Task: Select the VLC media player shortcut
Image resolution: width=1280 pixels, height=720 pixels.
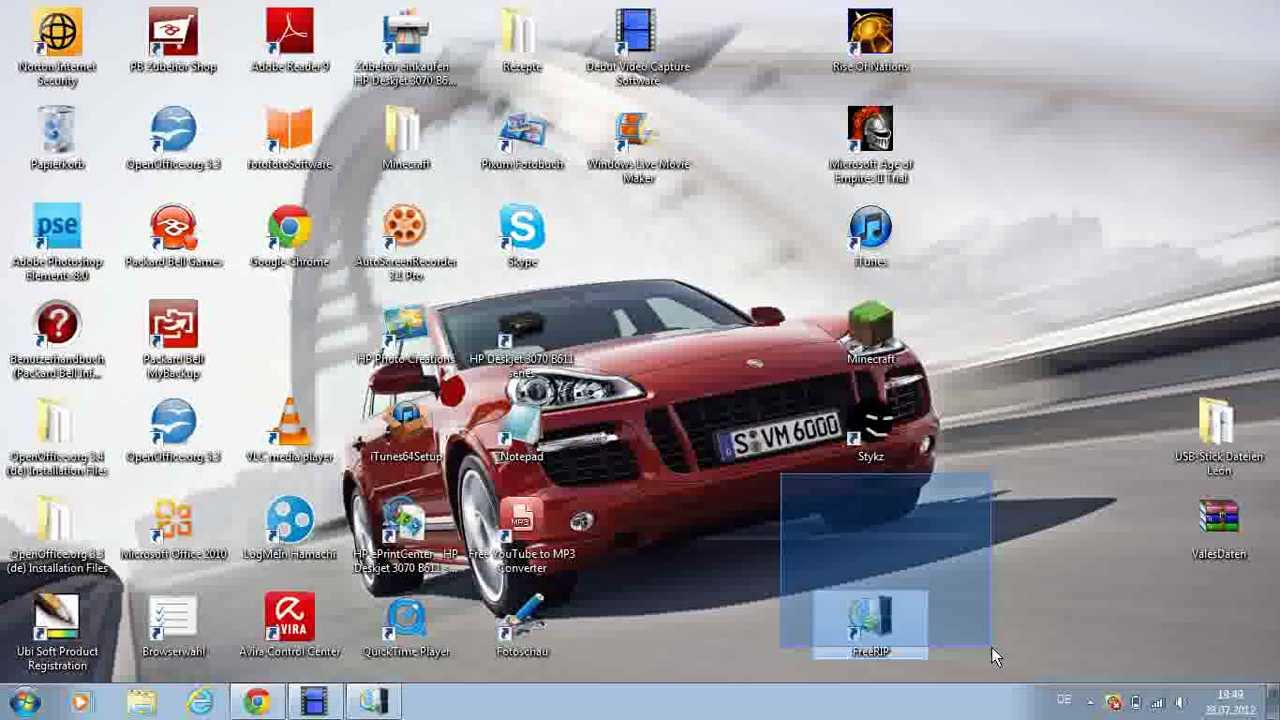Action: (x=289, y=432)
